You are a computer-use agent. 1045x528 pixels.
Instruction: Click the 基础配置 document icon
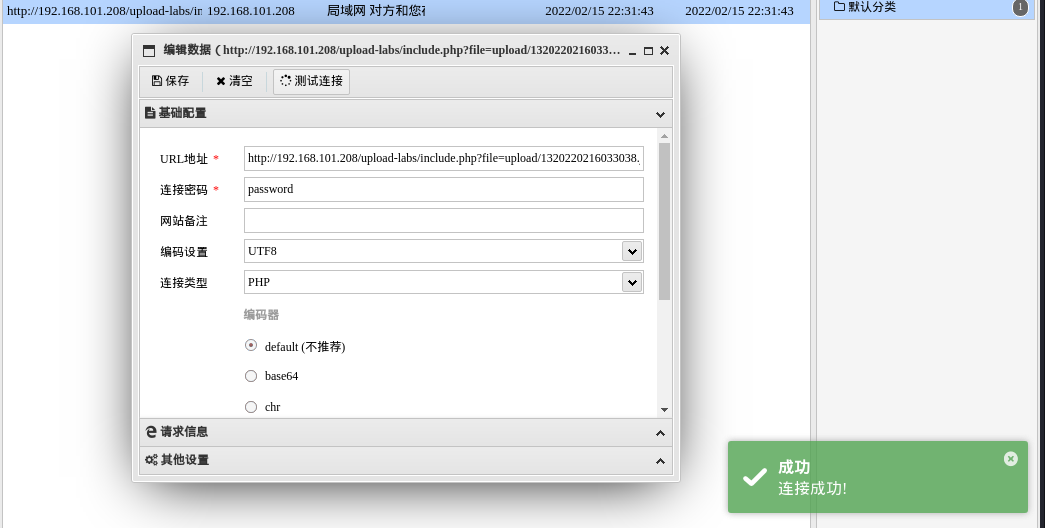click(150, 113)
